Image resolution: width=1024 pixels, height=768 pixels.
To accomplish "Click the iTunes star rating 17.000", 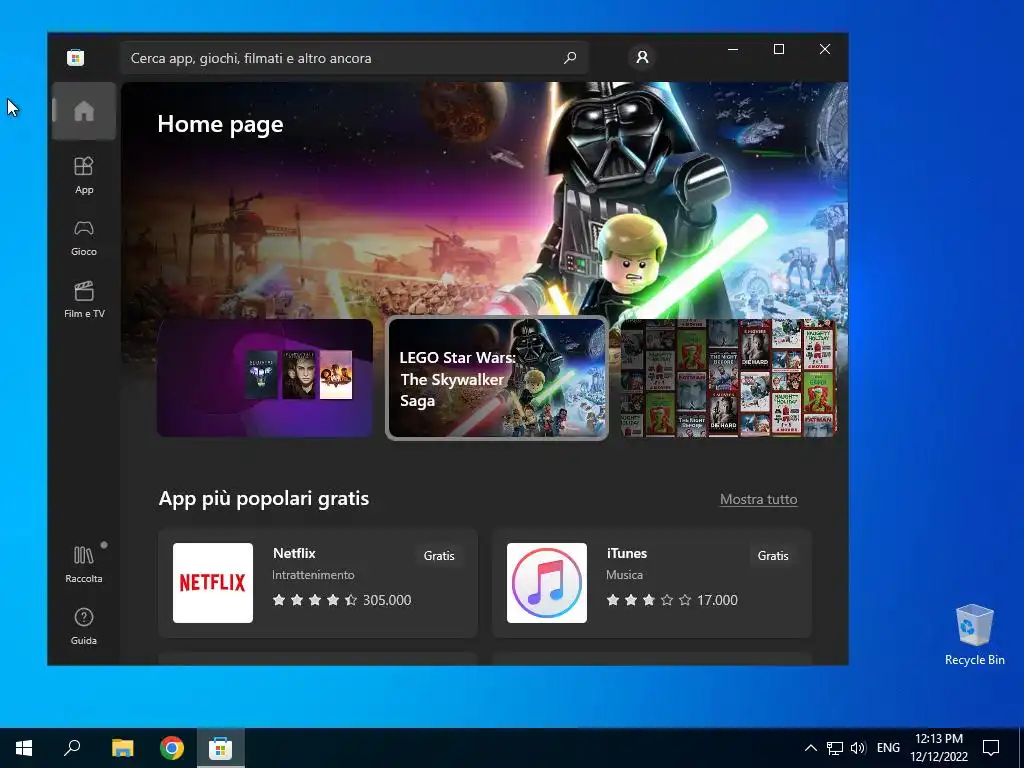I will click(x=672, y=600).
